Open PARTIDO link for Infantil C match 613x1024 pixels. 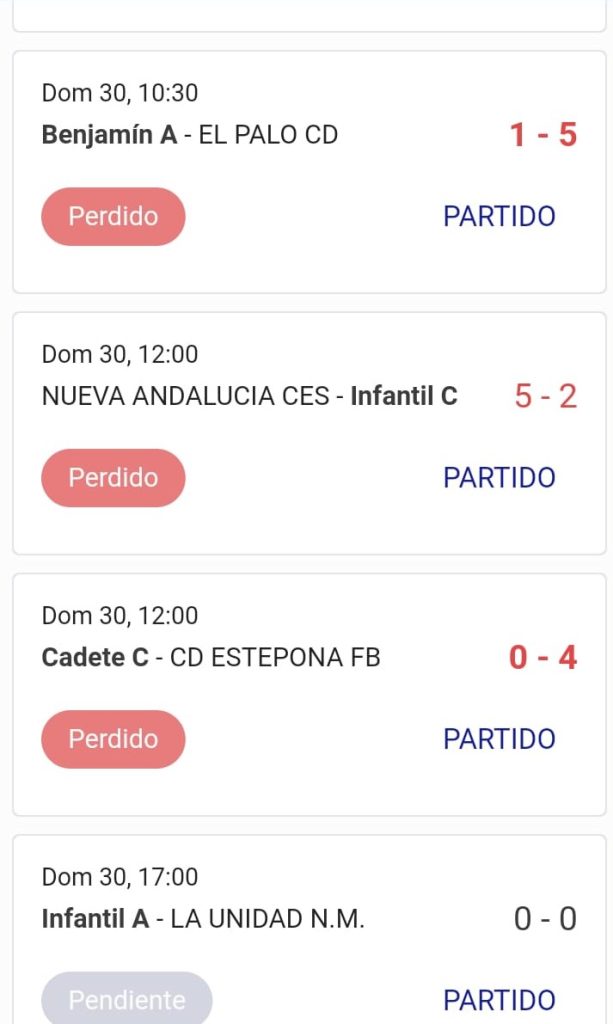tap(499, 477)
